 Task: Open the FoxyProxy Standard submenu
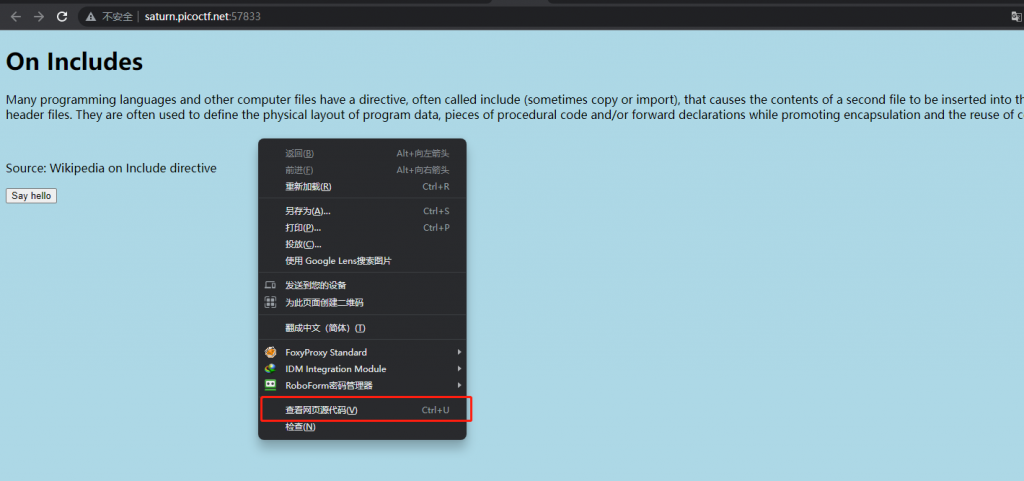(362, 352)
